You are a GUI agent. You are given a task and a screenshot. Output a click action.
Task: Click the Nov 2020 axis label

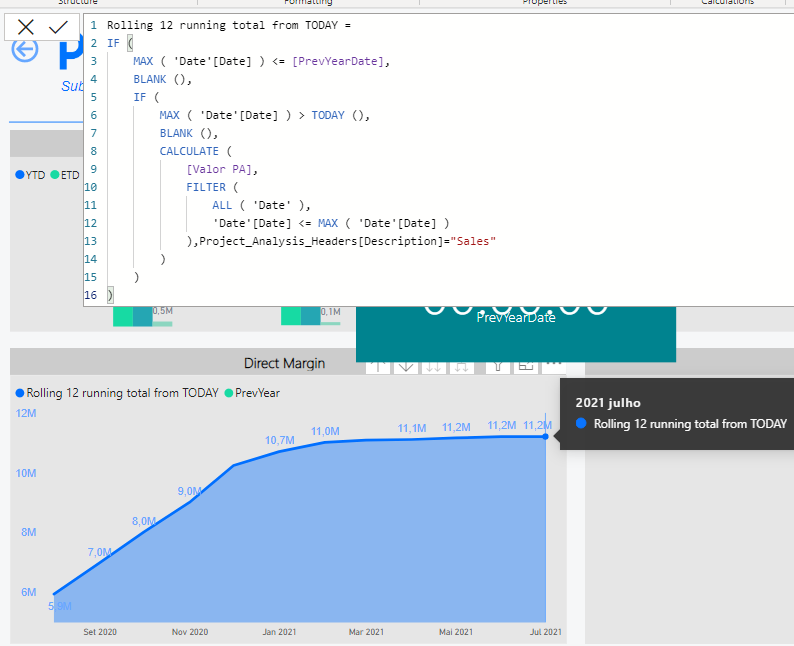pos(190,632)
